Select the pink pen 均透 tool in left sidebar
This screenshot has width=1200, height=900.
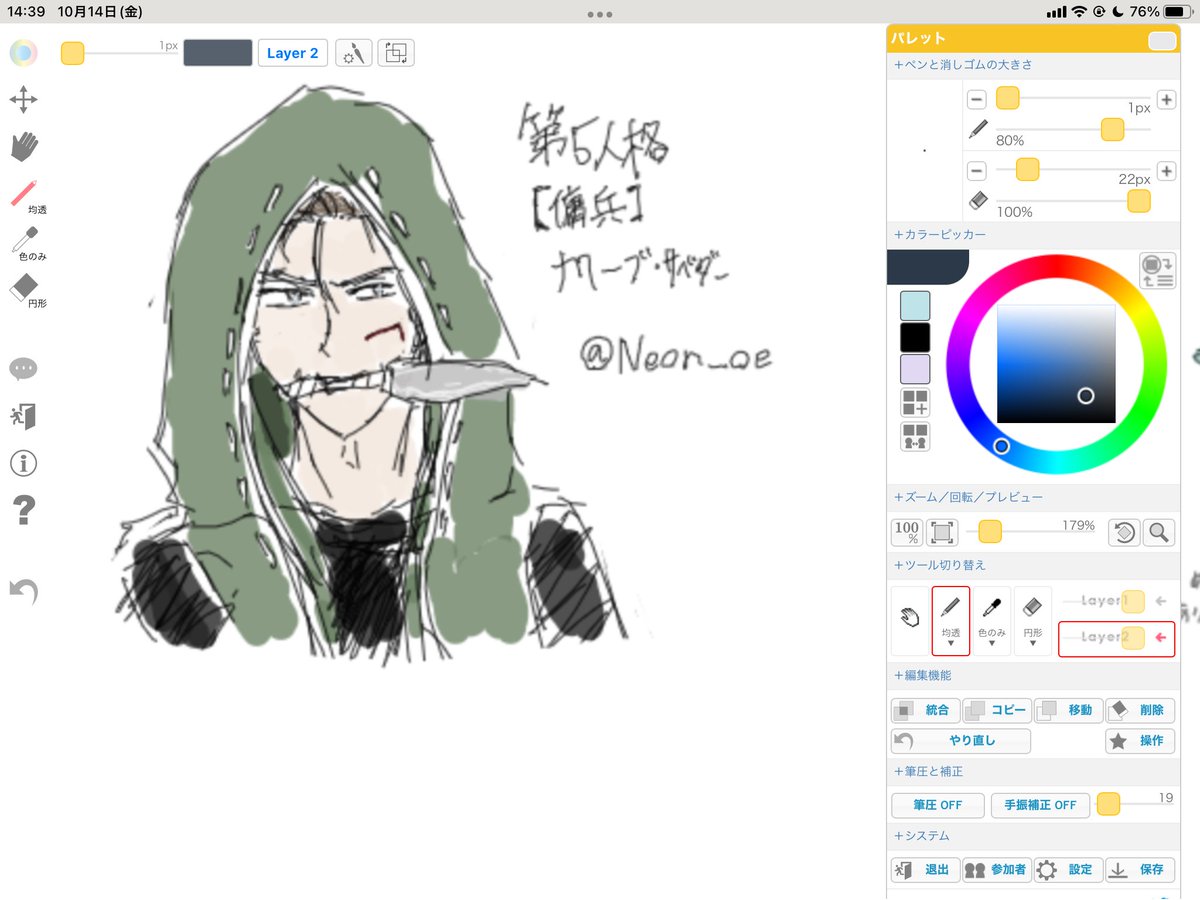(26, 196)
